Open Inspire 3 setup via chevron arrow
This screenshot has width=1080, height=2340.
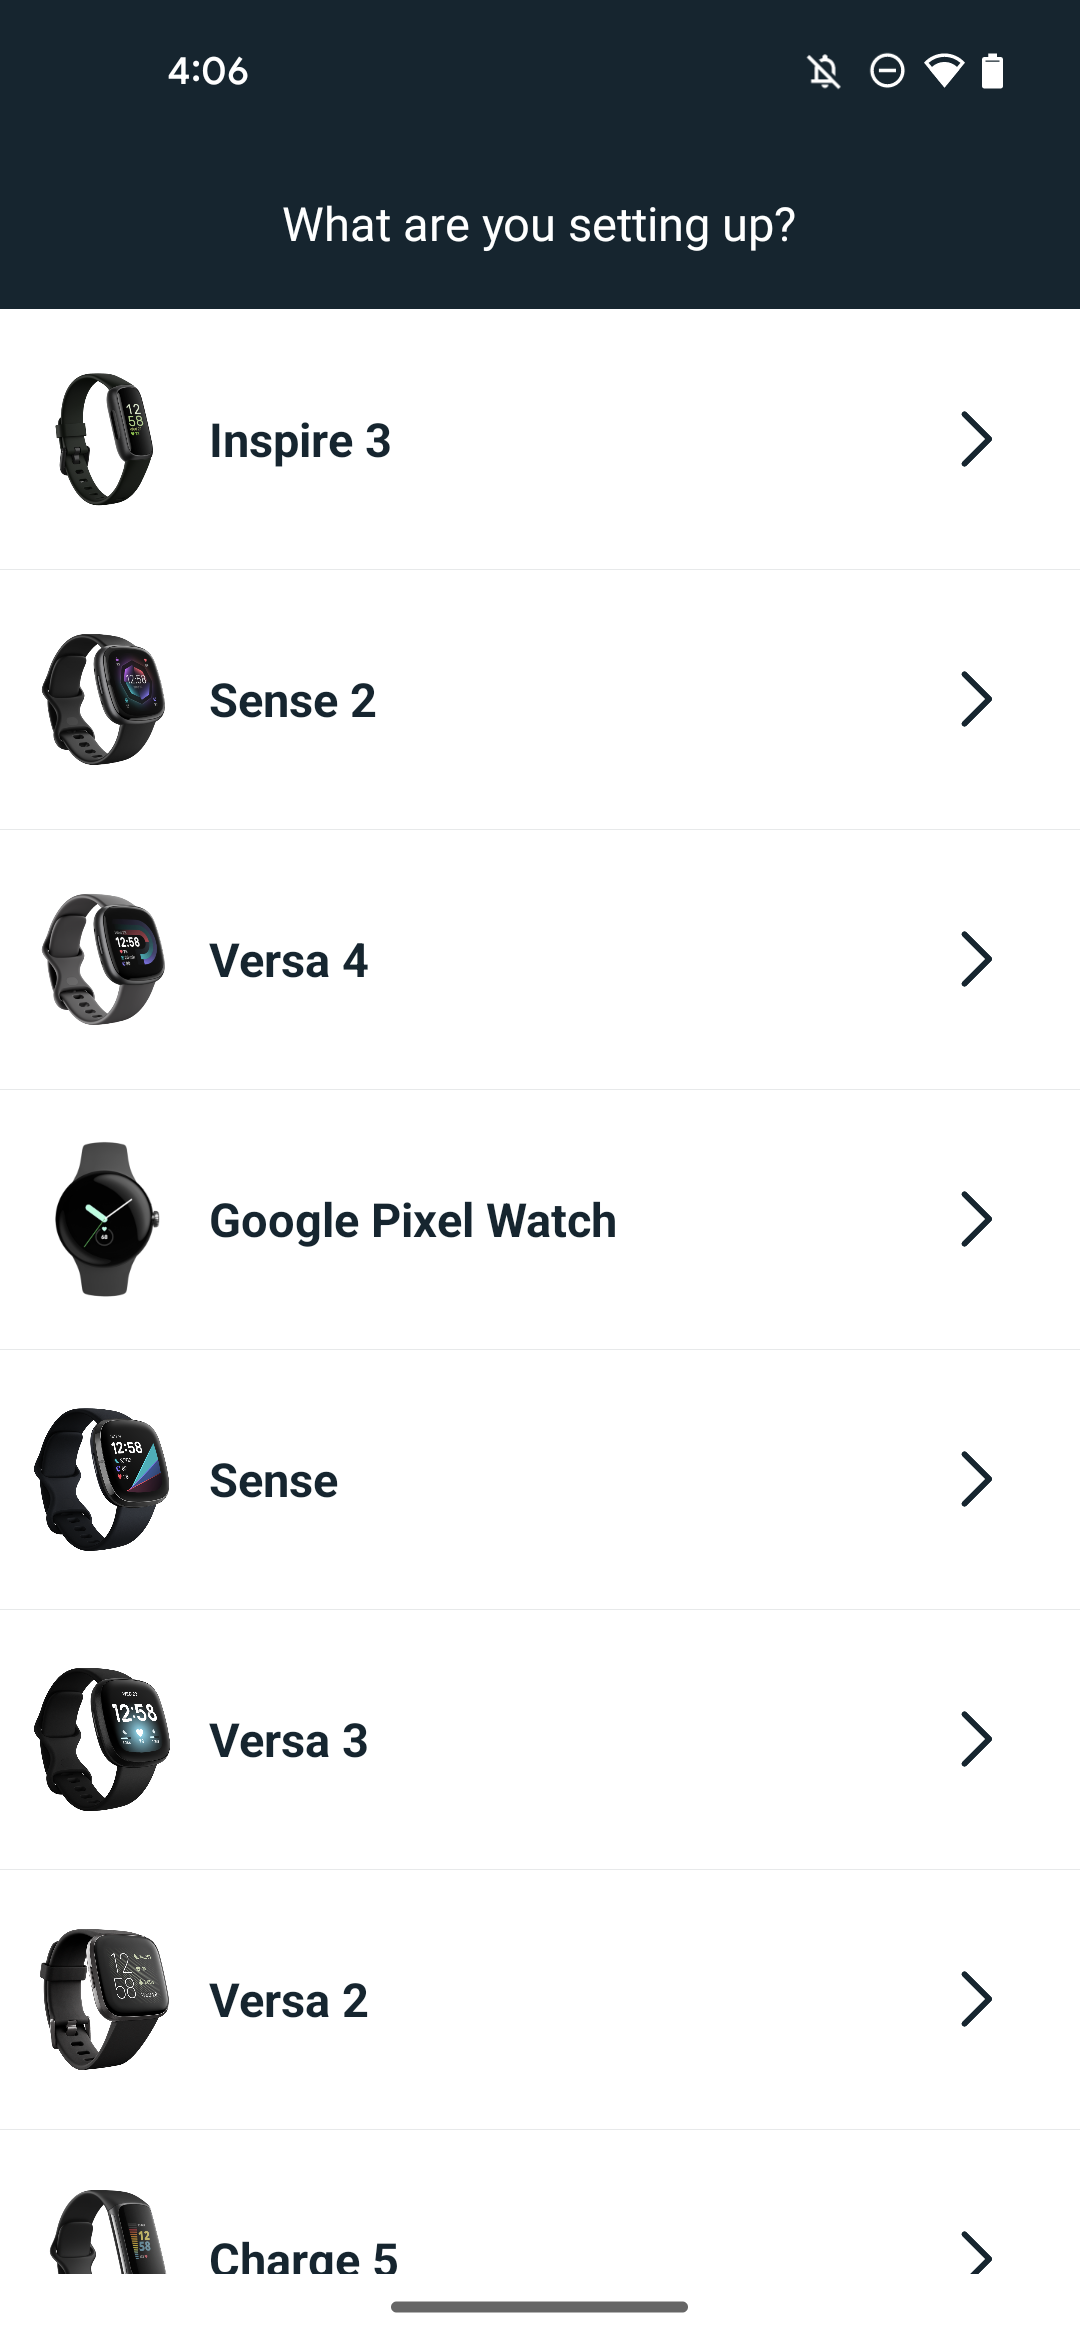coord(975,439)
